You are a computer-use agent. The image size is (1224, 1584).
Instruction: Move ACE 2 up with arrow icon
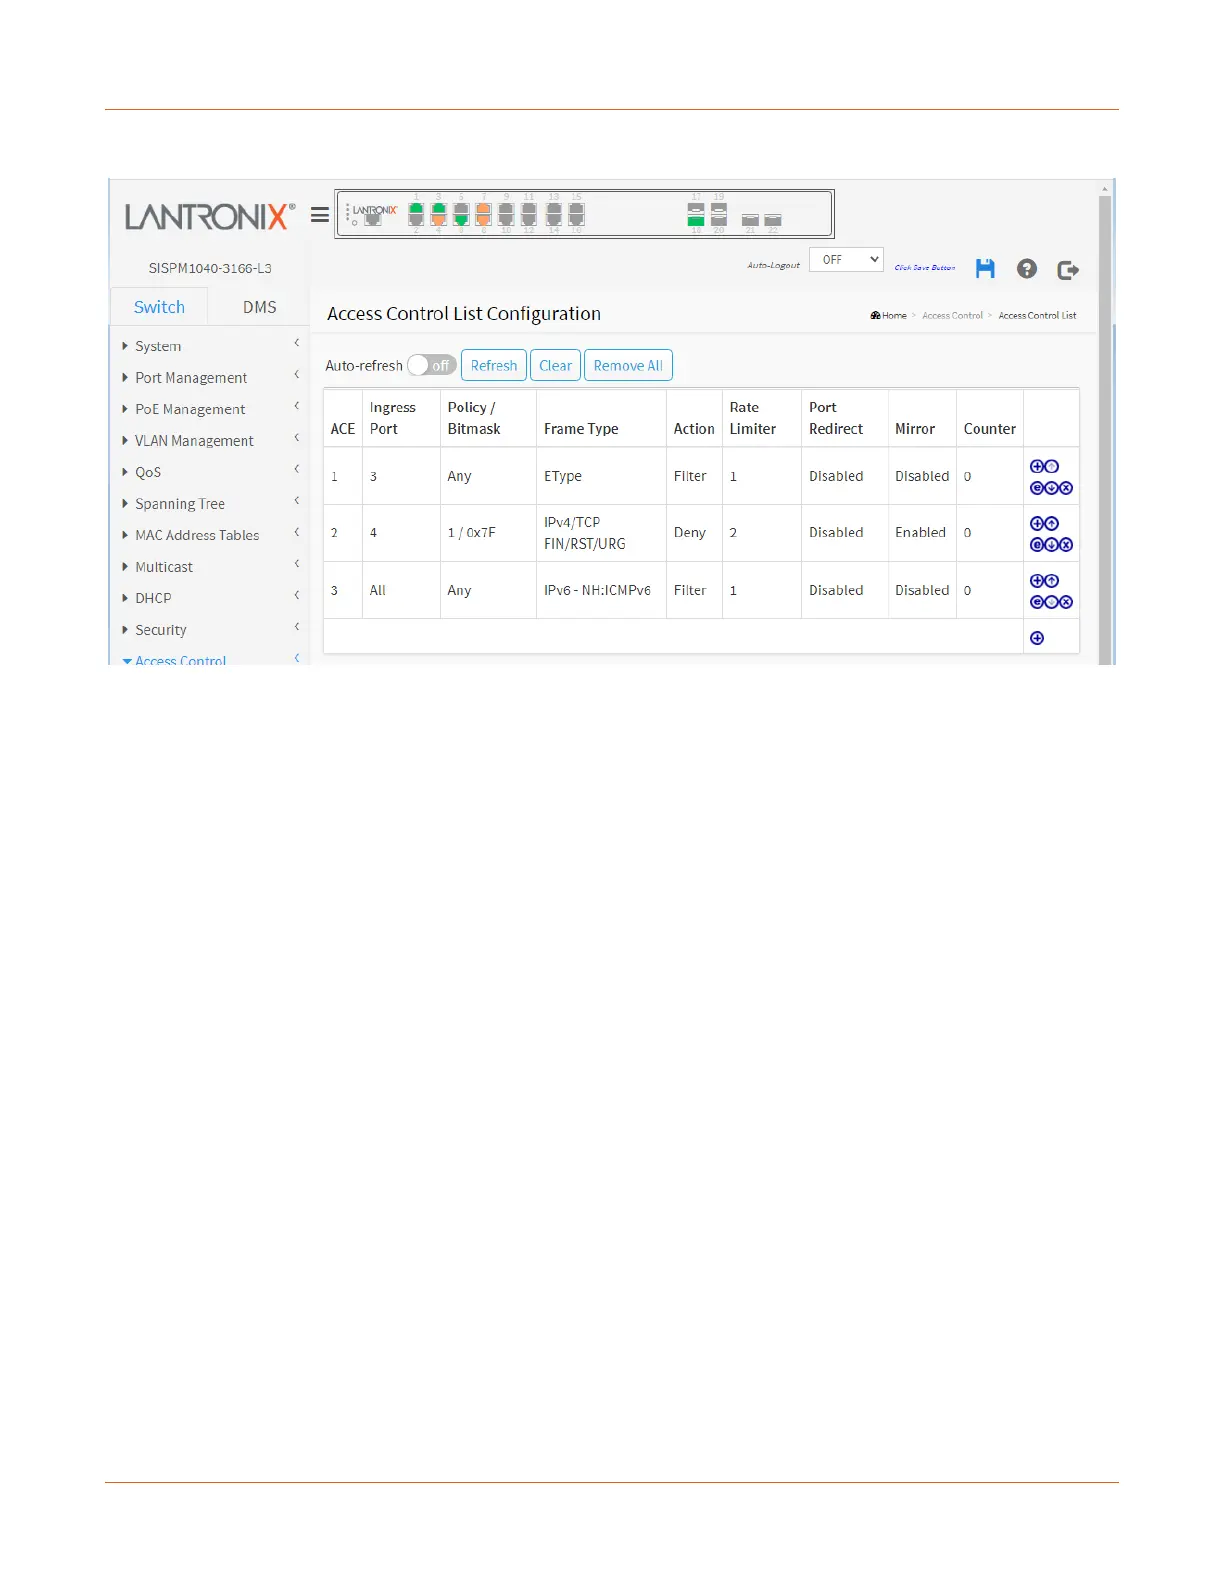tap(1052, 523)
